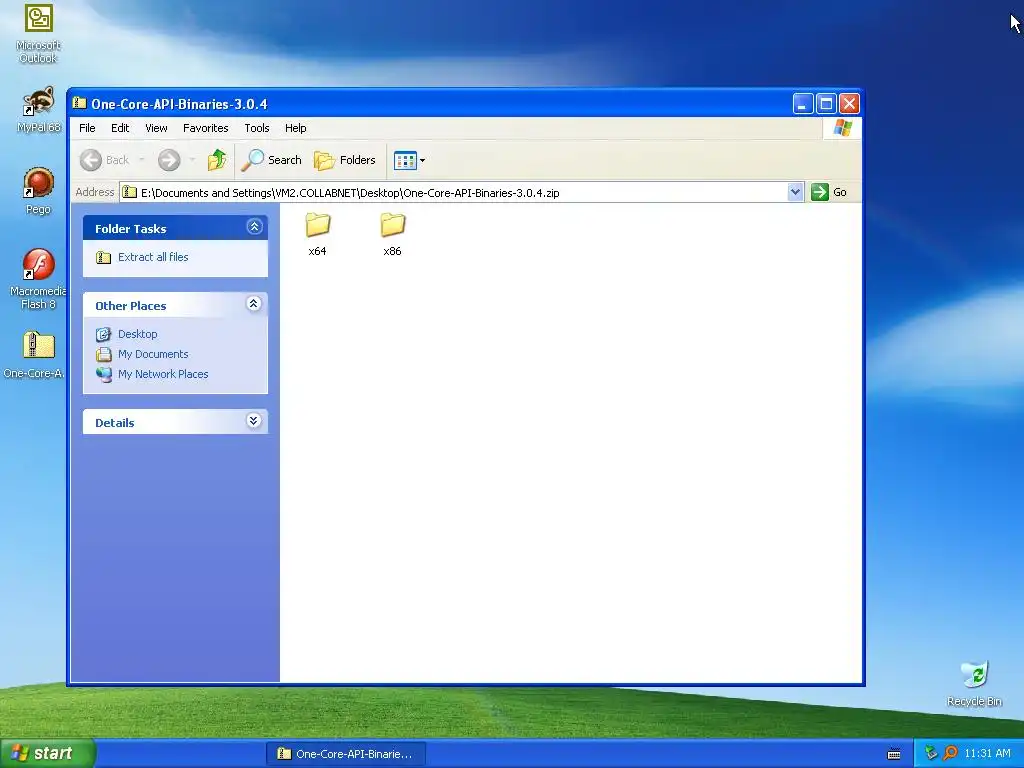The width and height of the screenshot is (1024, 768).
Task: Open the Edit menu
Action: tap(120, 128)
